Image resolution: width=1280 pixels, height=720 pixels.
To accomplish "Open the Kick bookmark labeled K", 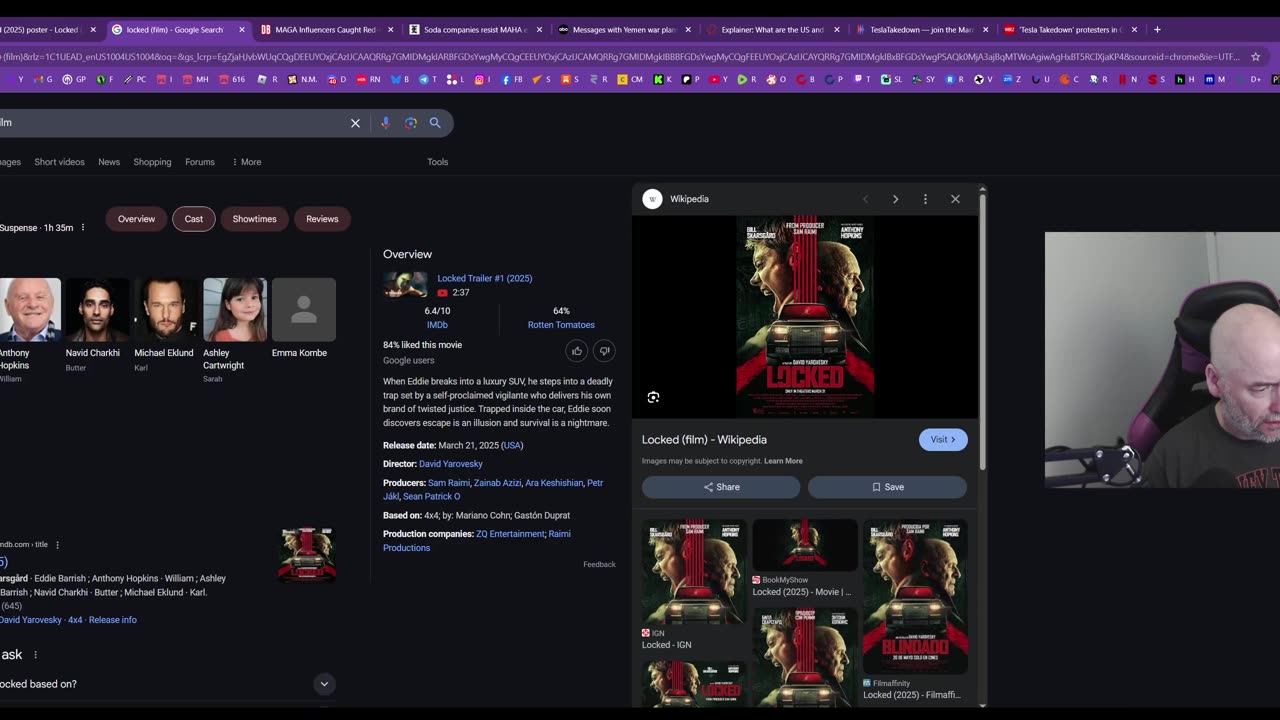I will pos(662,79).
